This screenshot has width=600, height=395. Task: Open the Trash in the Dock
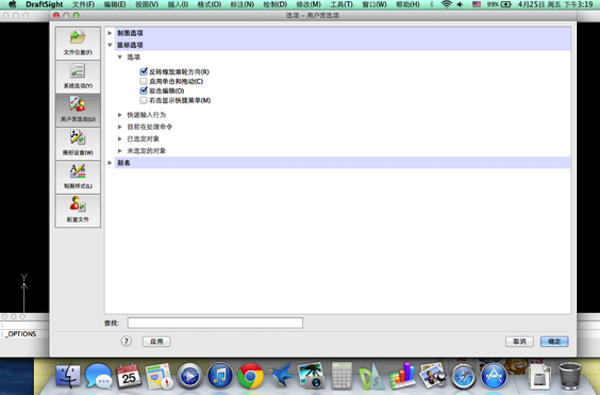(x=570, y=376)
